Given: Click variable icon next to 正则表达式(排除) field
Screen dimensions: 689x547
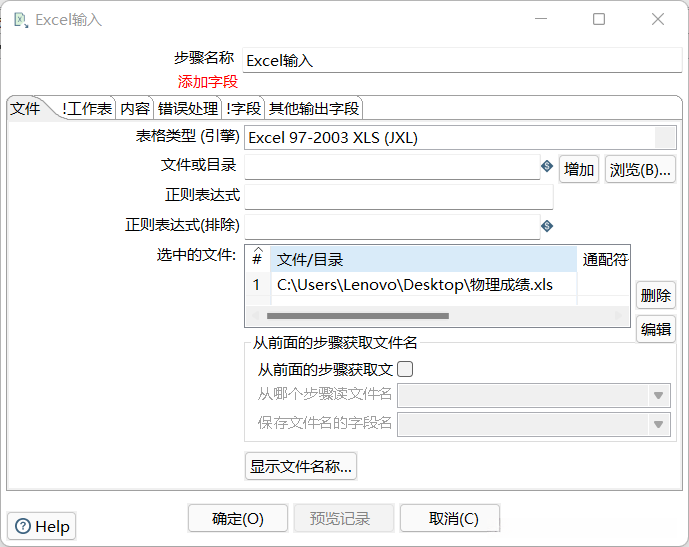Looking at the screenshot, I should [x=547, y=226].
